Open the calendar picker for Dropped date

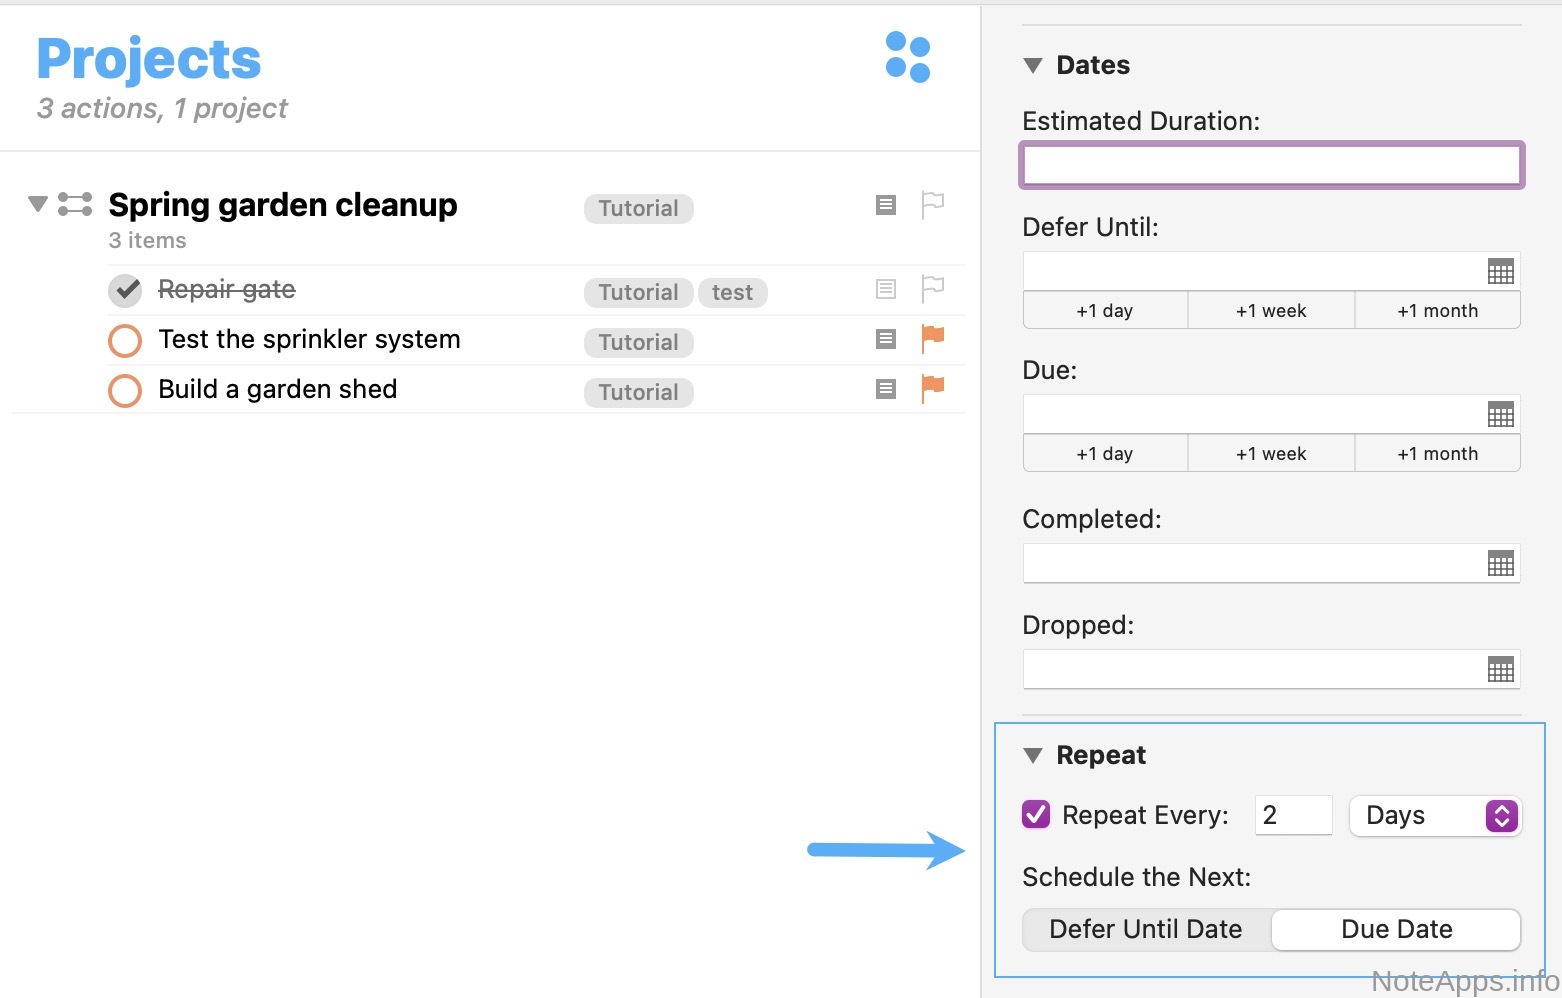tap(1500, 669)
